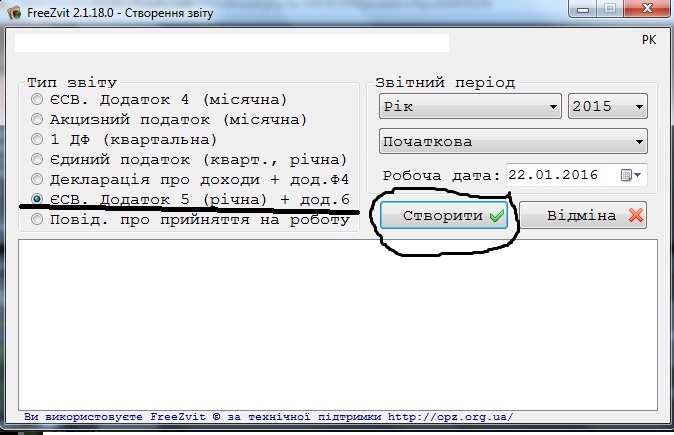Open the calendar picker icon for Робоча дата
The height and width of the screenshot is (435, 674).
[631, 175]
